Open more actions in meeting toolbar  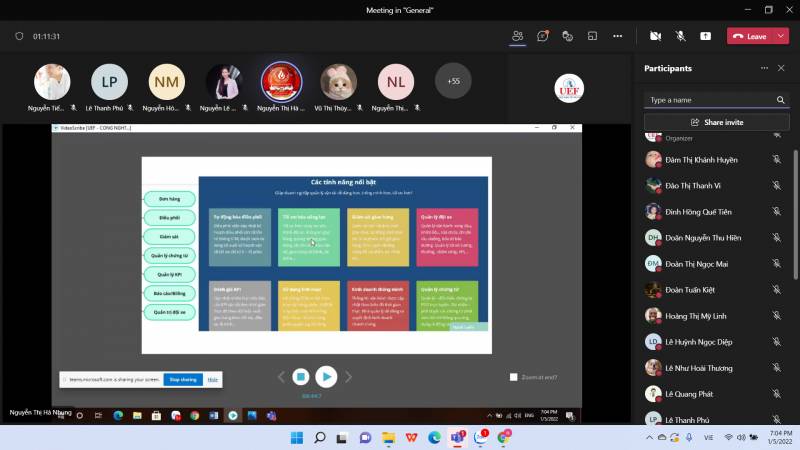[617, 36]
